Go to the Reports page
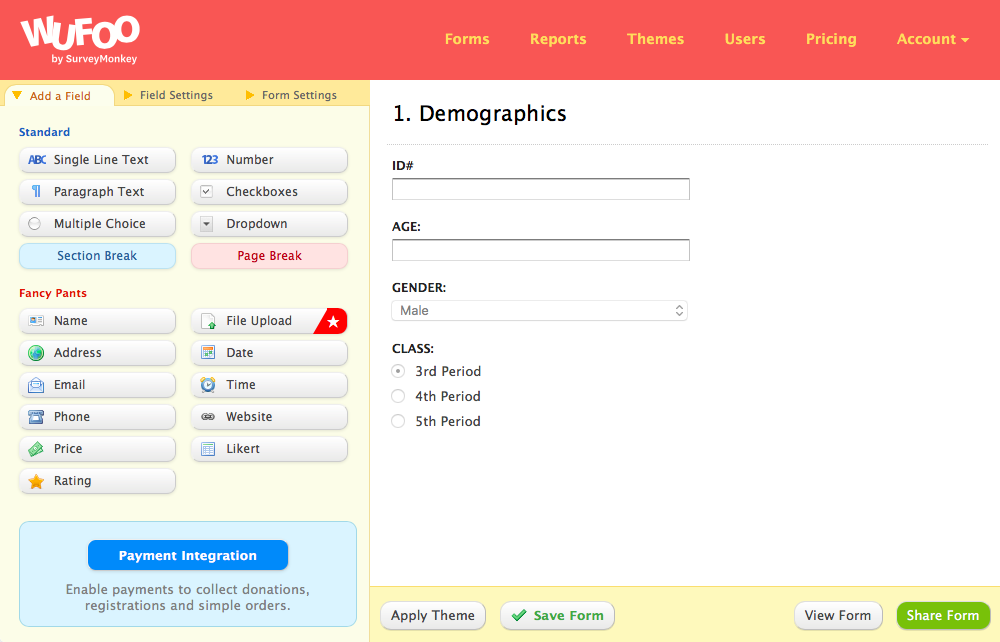The height and width of the screenshot is (642, 1000). coord(558,39)
